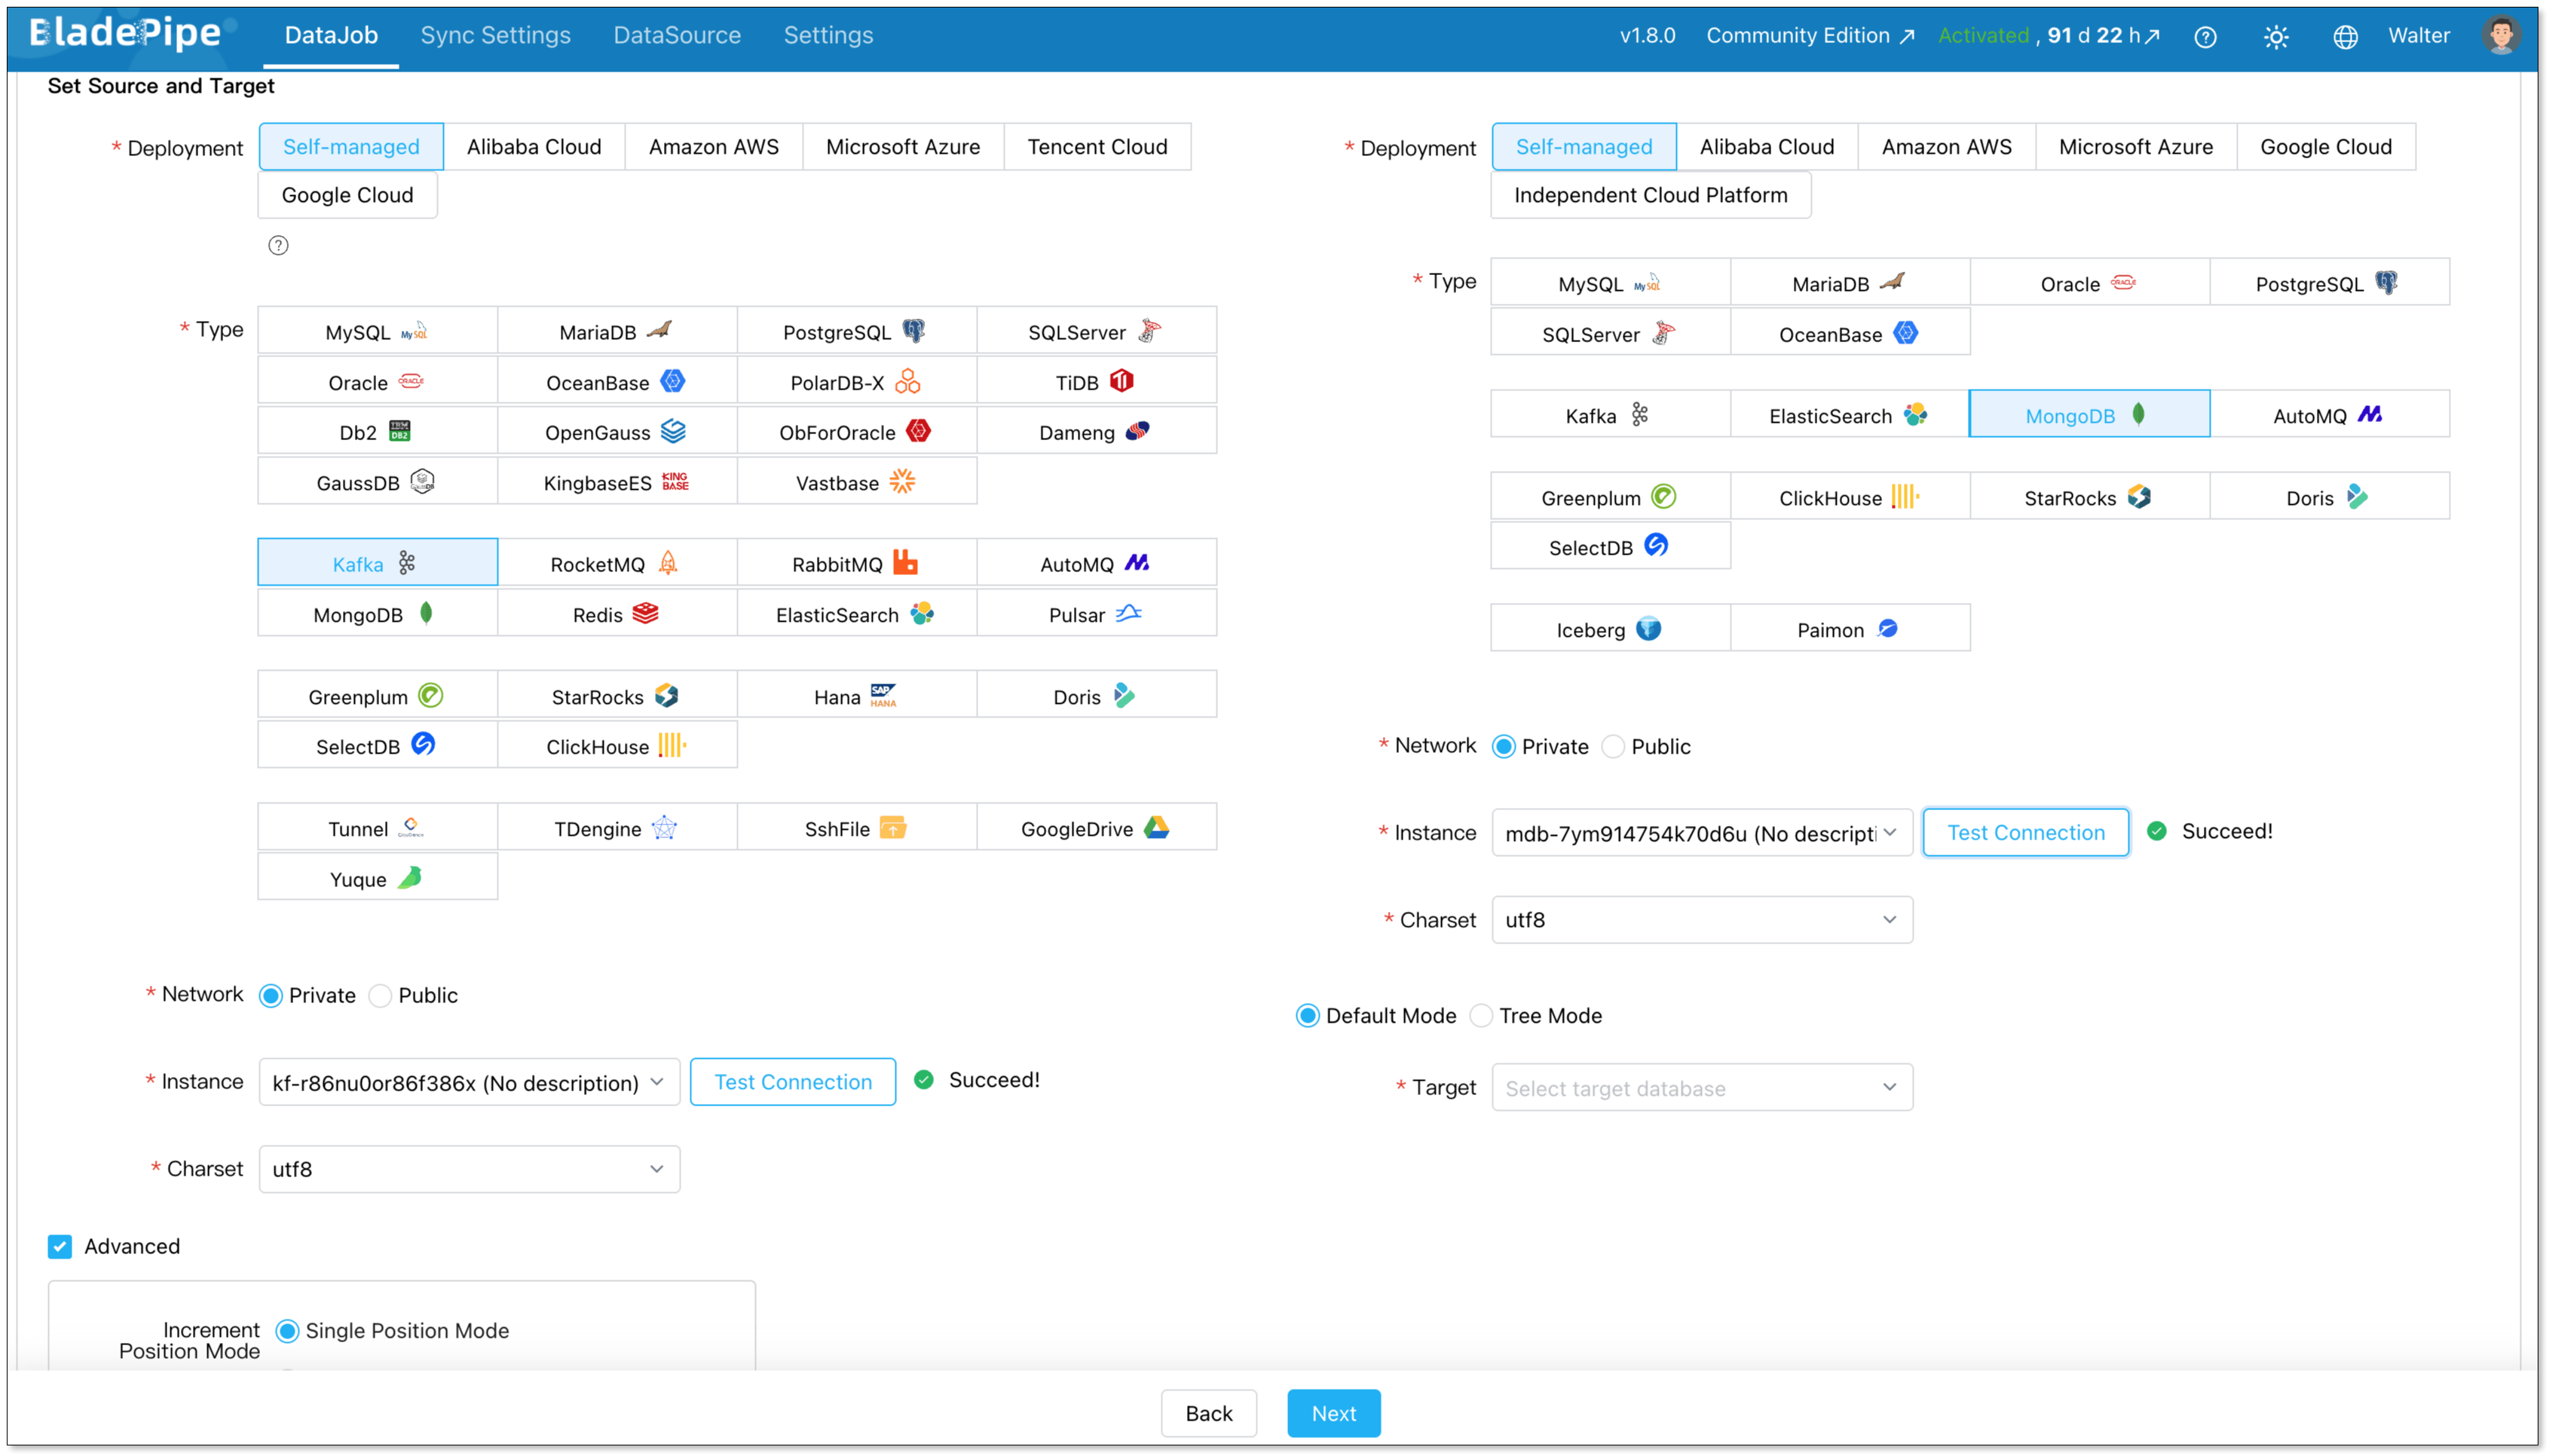This screenshot has height=1456, width=2549.
Task: Click the Back button
Action: [1209, 1414]
